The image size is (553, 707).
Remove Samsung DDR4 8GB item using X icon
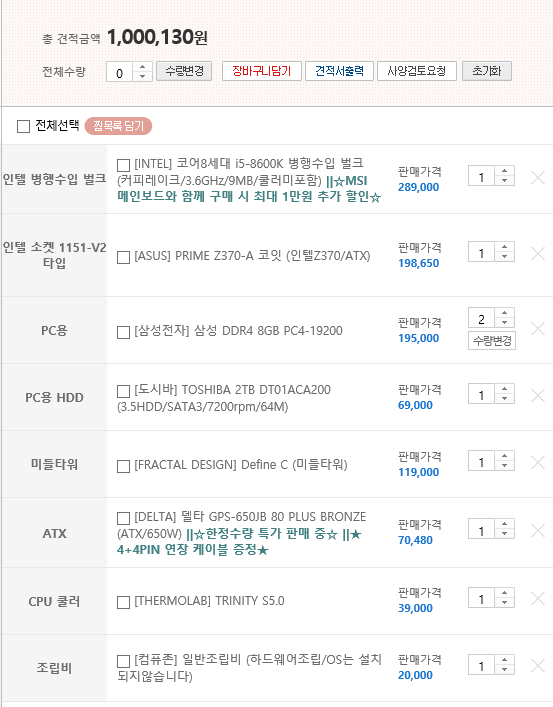(x=538, y=329)
